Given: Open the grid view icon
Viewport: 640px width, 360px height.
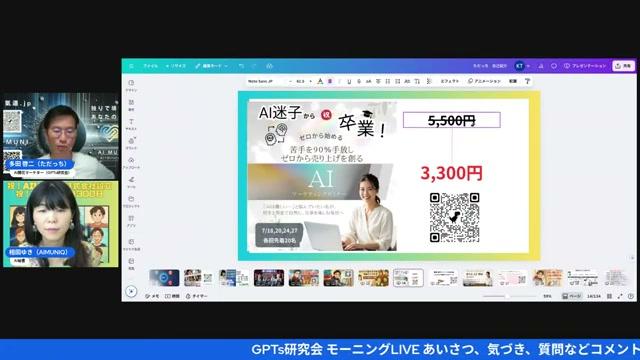Looking at the screenshot, I should (x=609, y=296).
